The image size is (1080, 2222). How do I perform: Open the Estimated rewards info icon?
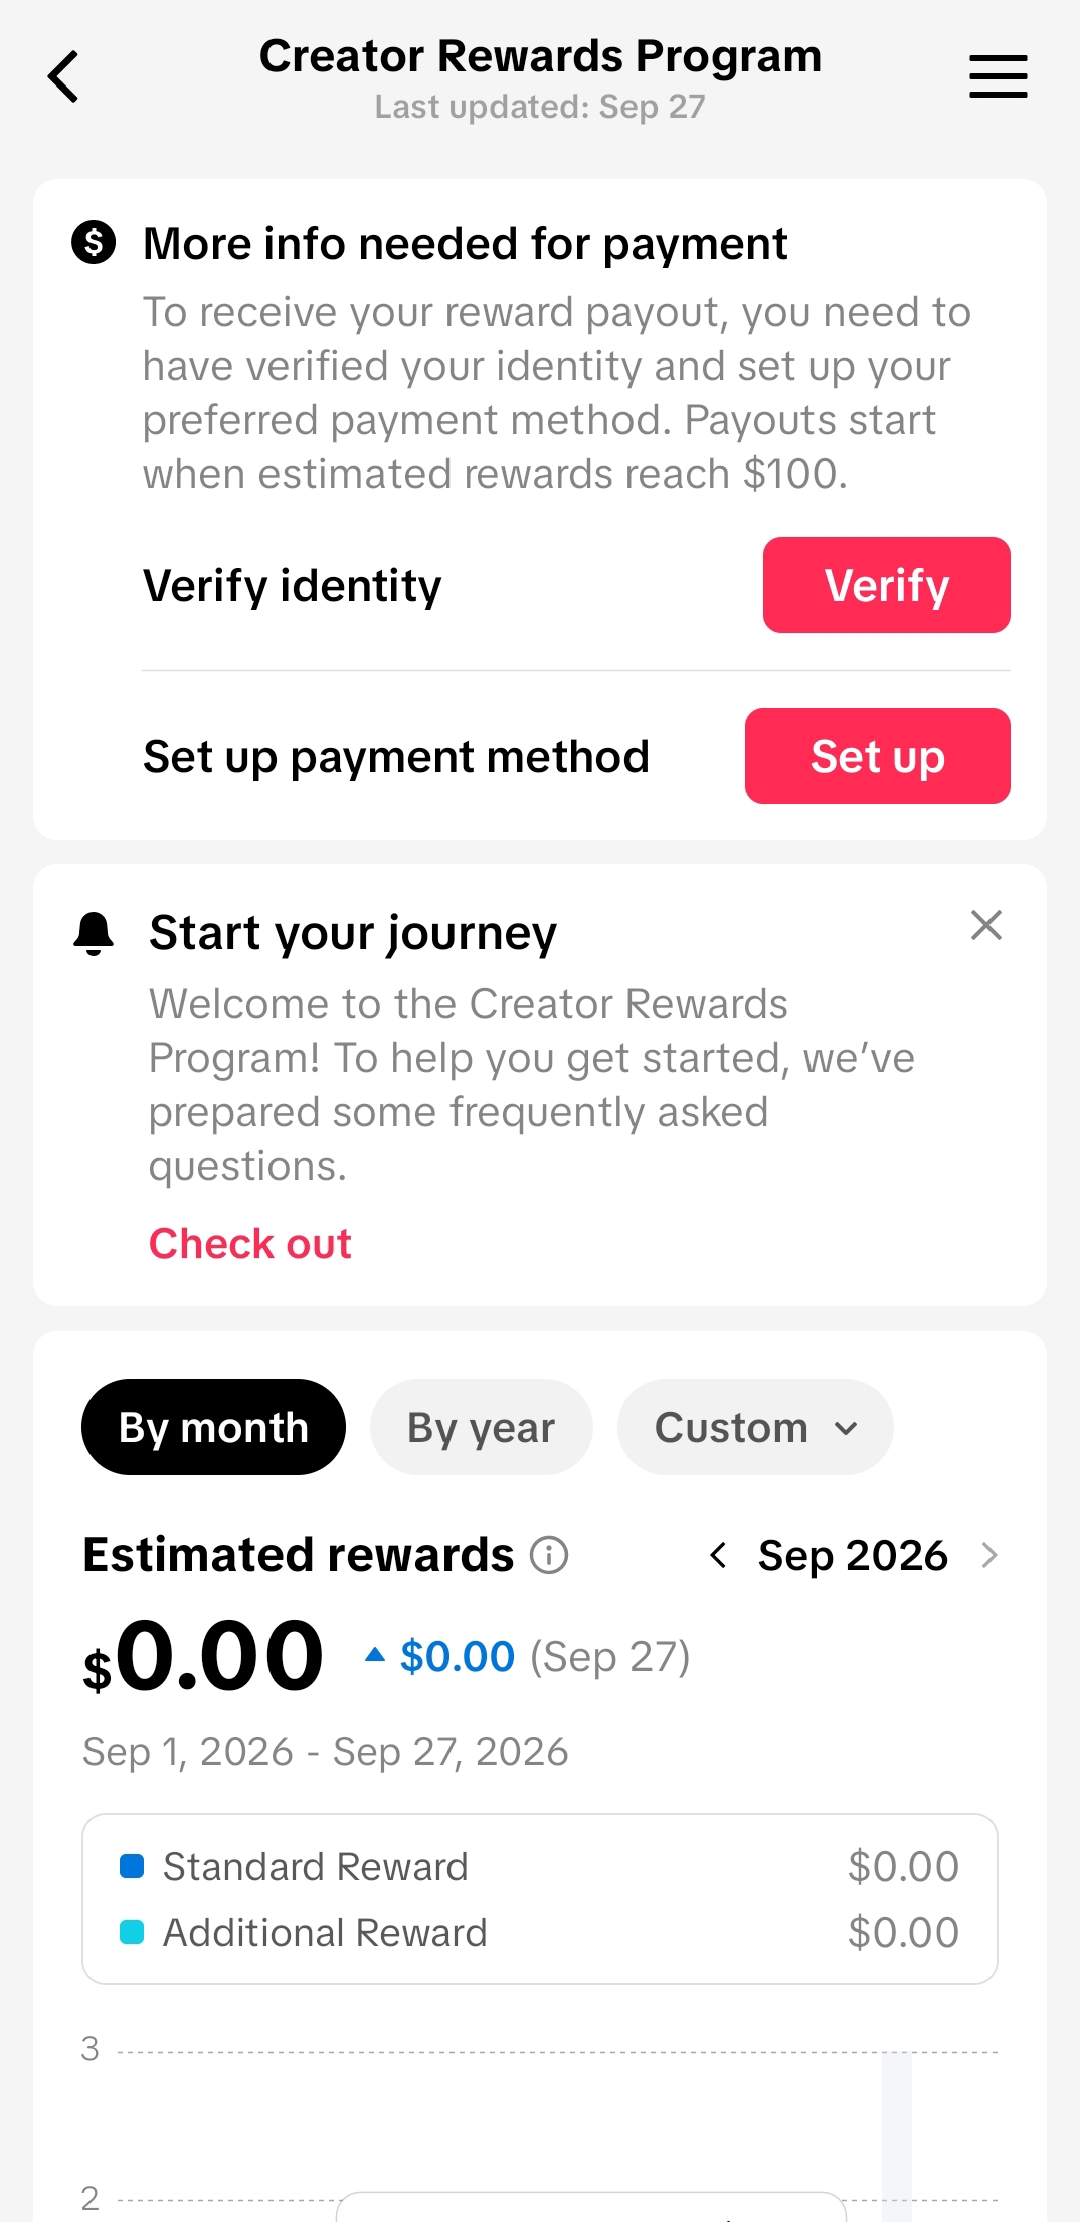(549, 1555)
